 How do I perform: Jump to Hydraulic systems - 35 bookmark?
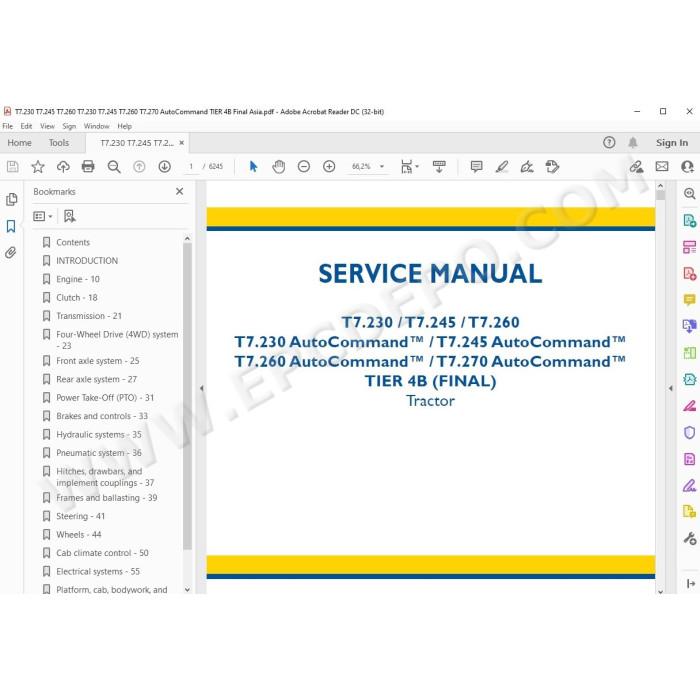[x=99, y=434]
